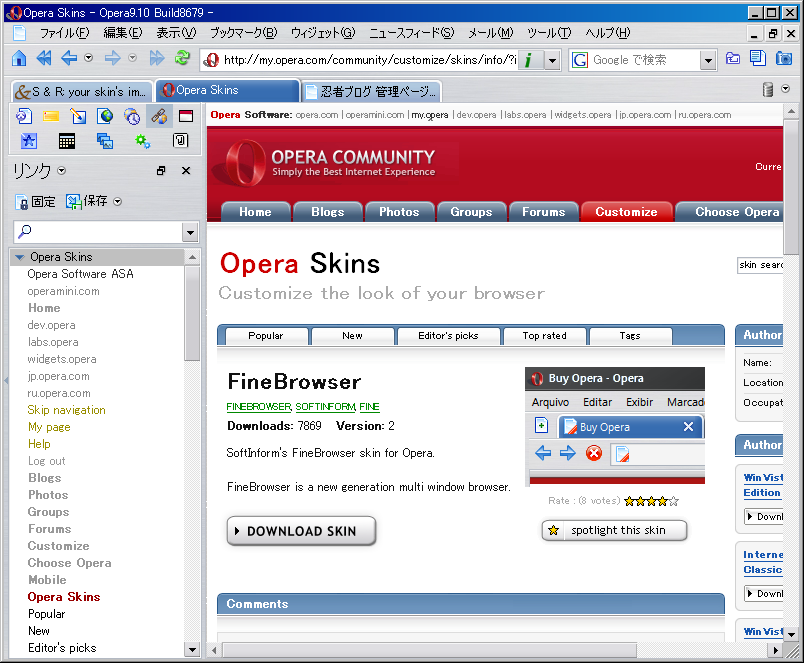Select the Links panel chain icon
The height and width of the screenshot is (663, 804).
tap(159, 116)
